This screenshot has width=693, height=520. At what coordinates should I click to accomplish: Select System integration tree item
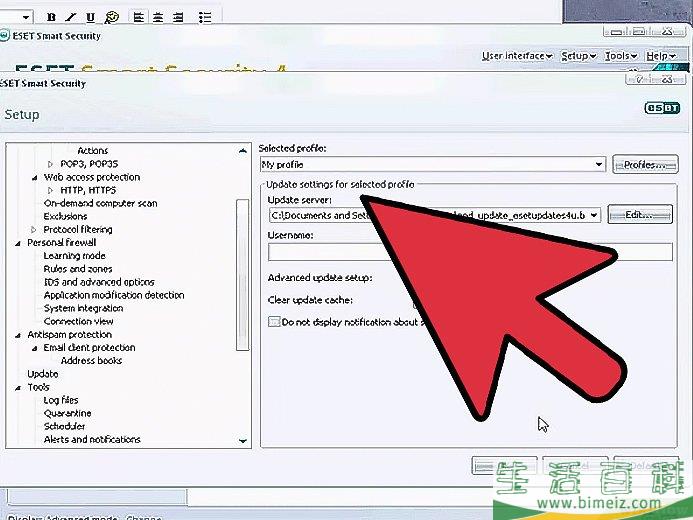tap(83, 308)
